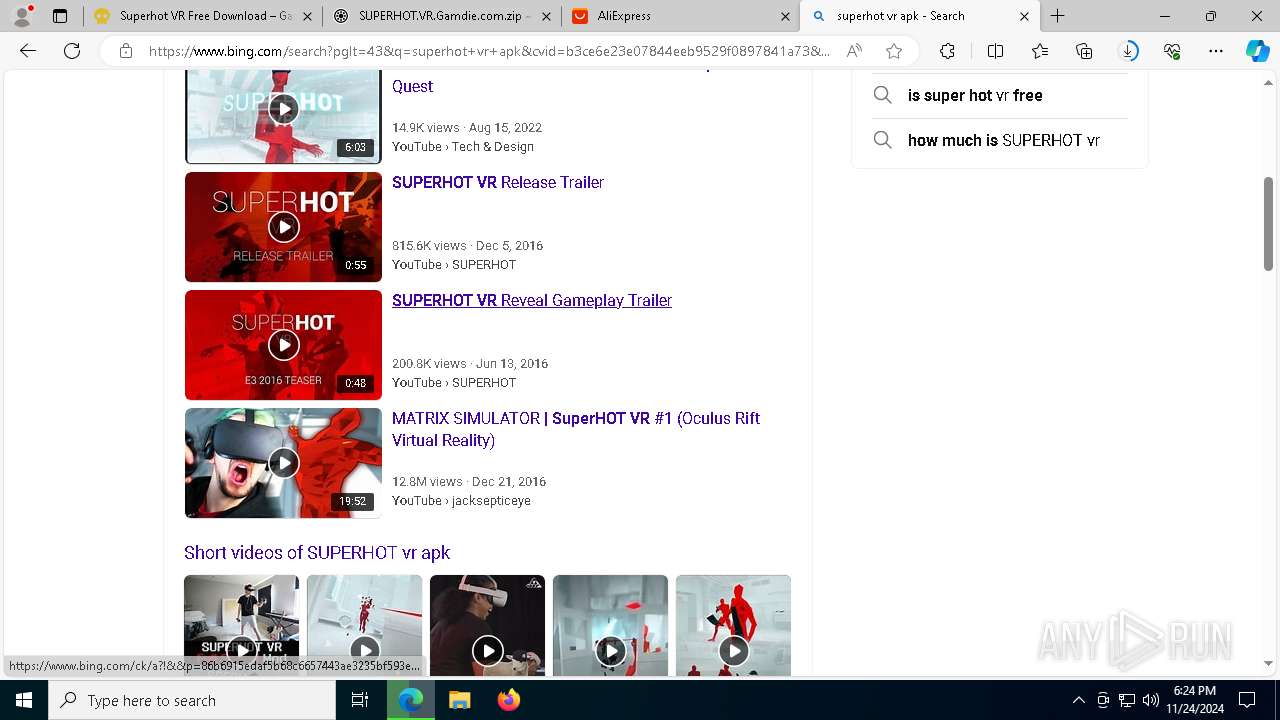
Task: Play the fifth short video thumbnail
Action: tap(733, 626)
